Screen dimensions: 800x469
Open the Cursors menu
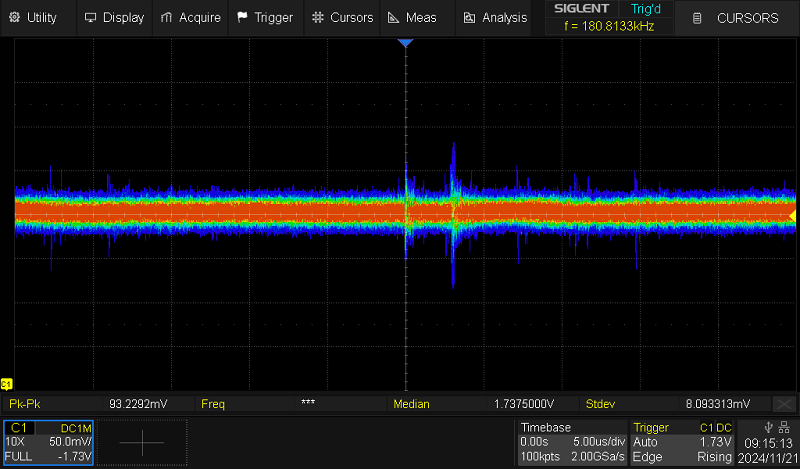[341, 17]
